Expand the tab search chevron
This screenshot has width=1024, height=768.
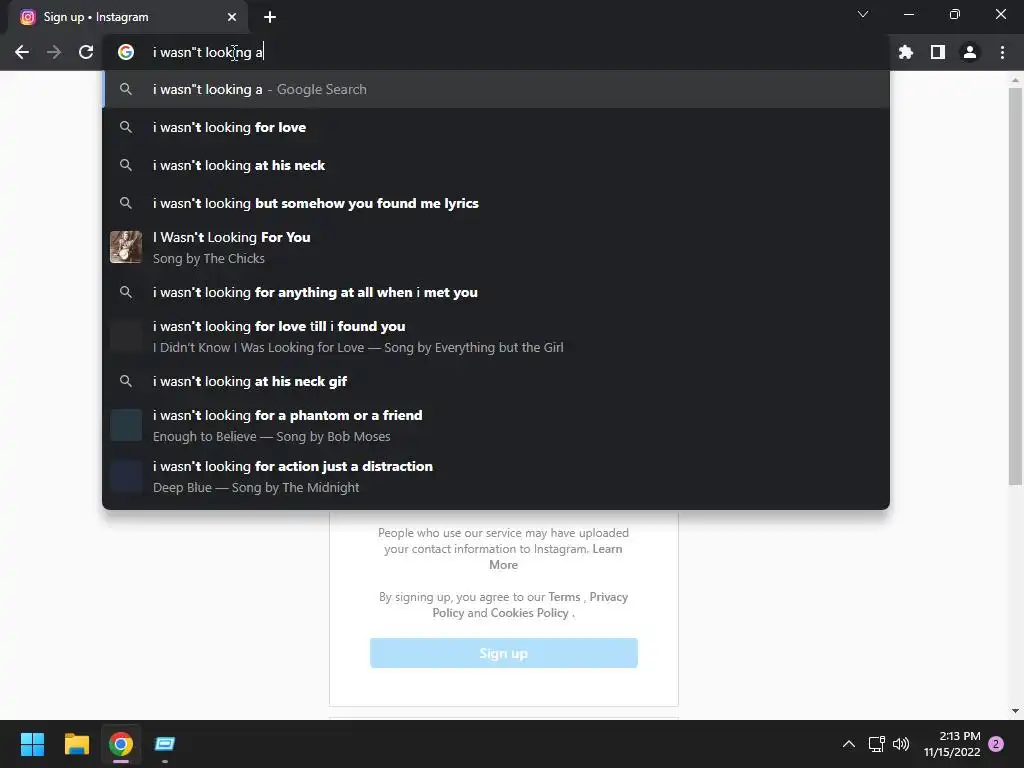point(863,14)
